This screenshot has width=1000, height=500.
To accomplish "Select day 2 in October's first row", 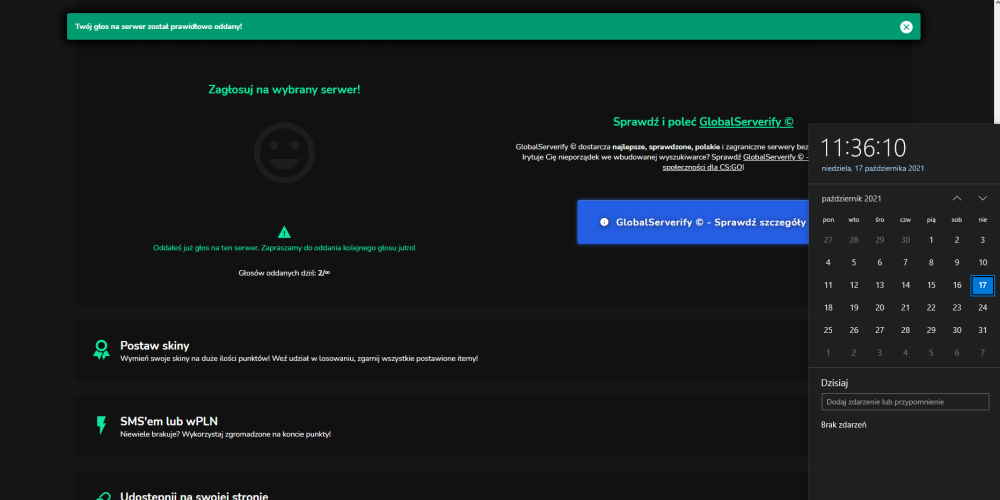I will [957, 240].
